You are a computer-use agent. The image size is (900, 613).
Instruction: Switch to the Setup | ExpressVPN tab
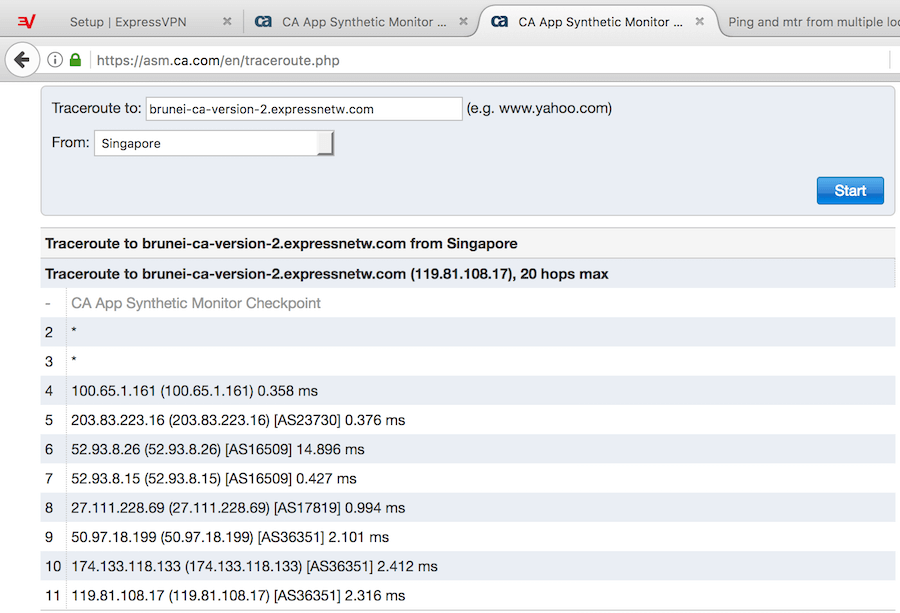coord(128,22)
